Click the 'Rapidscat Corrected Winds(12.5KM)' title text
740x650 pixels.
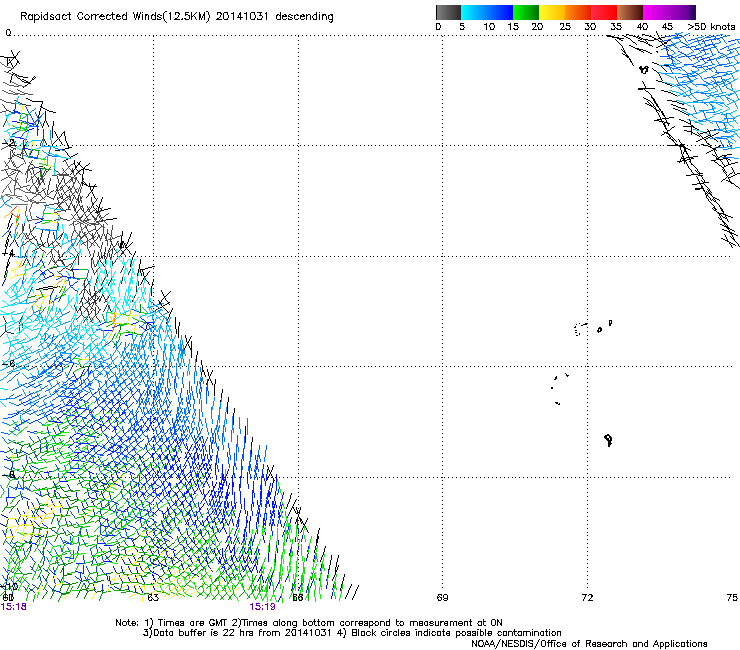point(115,17)
